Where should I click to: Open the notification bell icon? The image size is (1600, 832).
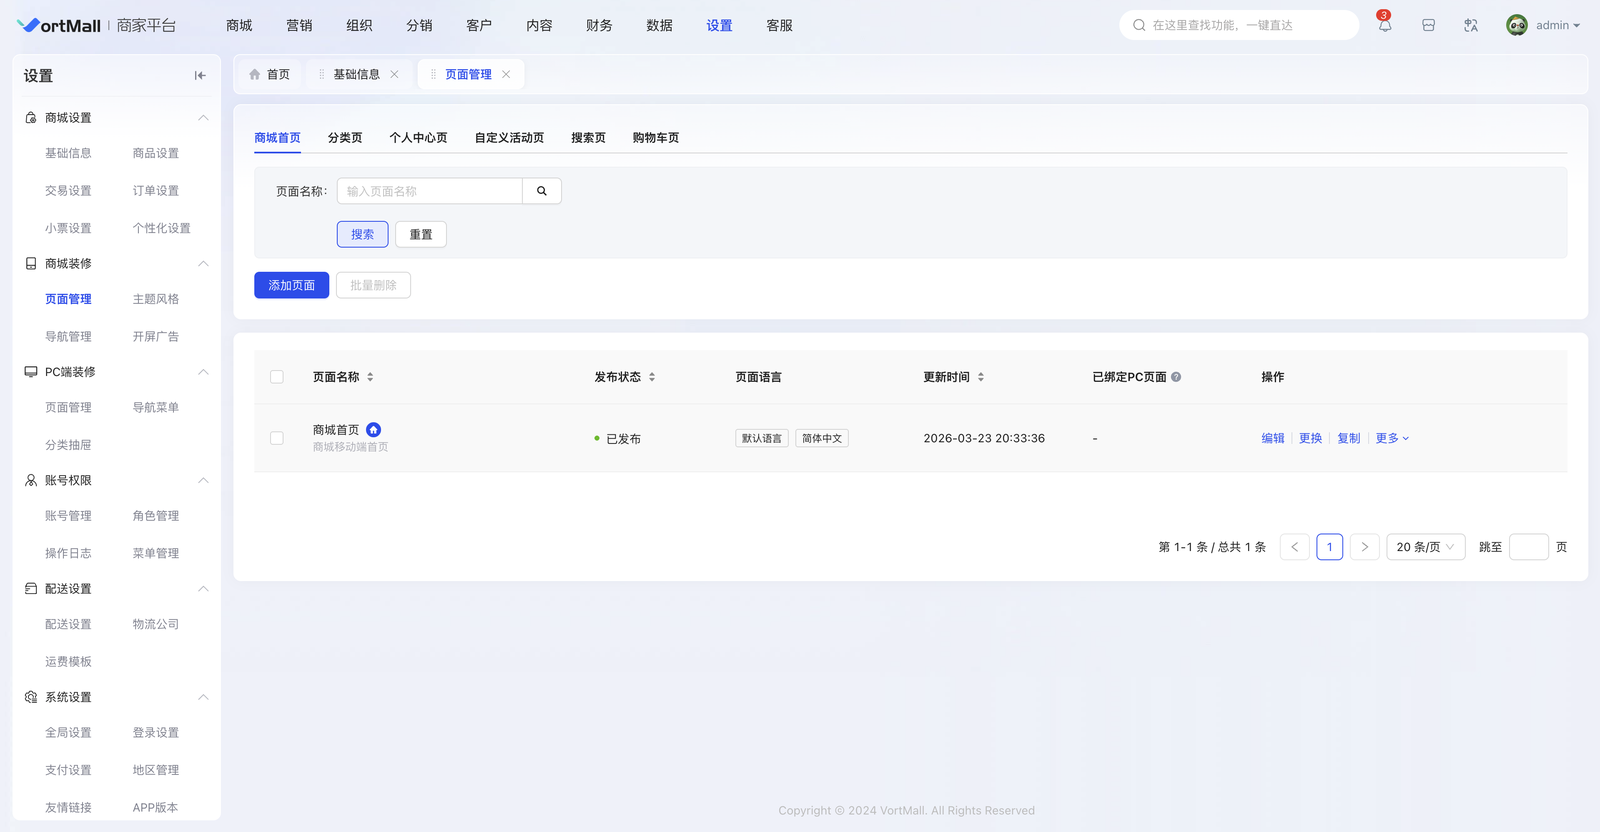click(1385, 26)
